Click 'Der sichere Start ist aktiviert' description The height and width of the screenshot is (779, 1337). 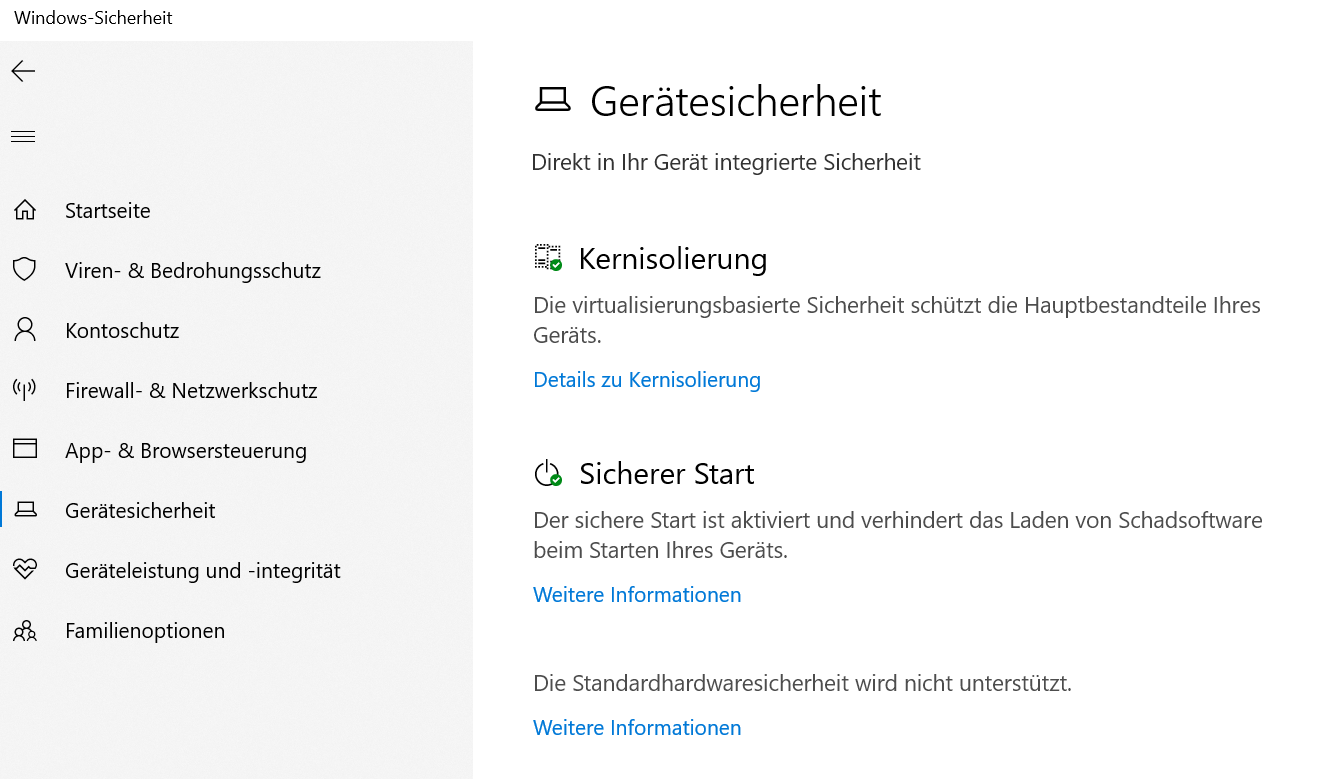click(x=898, y=535)
